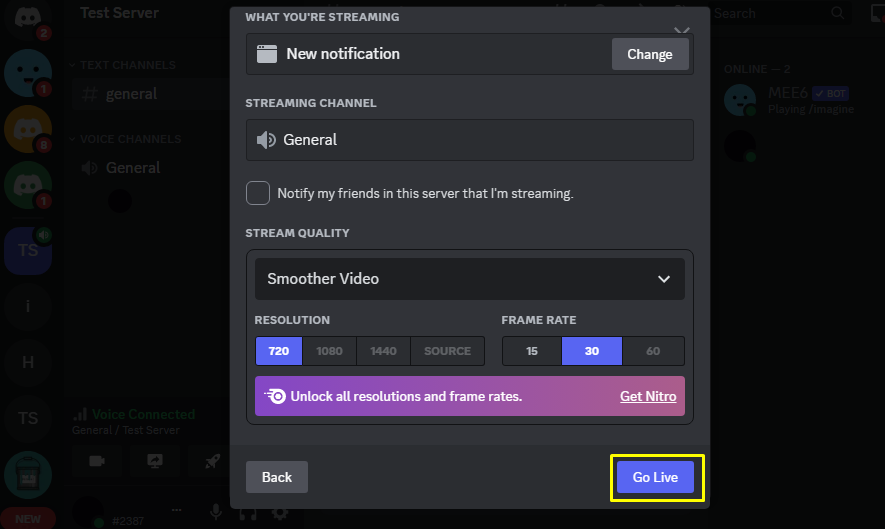
Task: Select 1440 resolution
Action: pos(383,351)
